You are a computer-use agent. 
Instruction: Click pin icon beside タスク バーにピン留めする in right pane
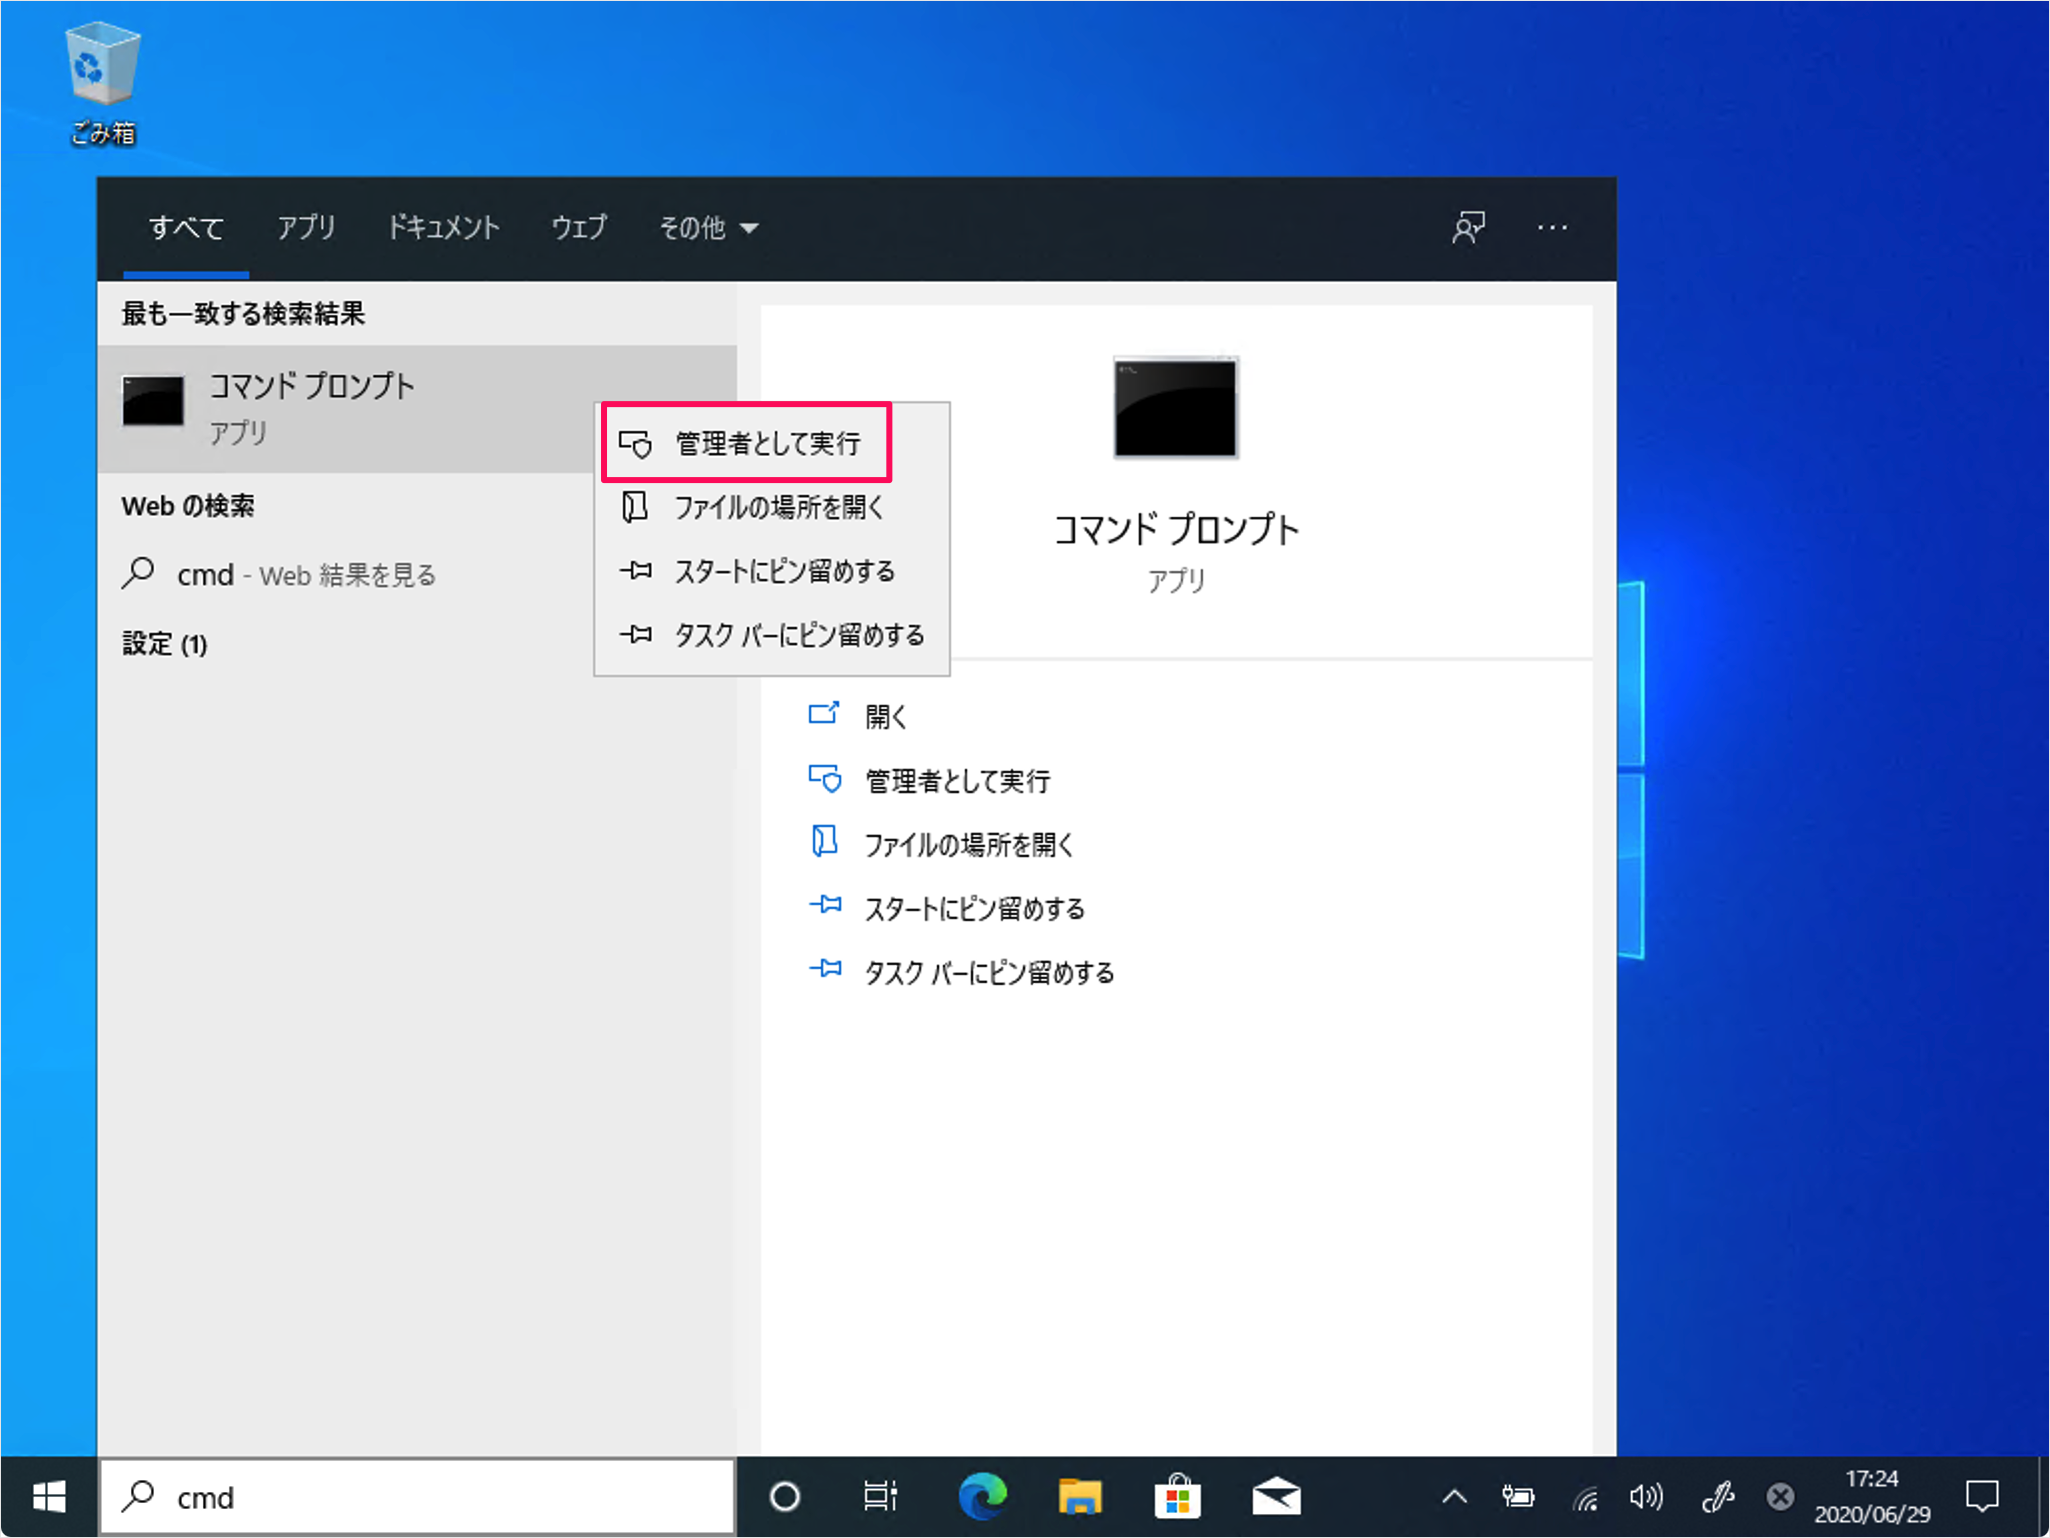tap(825, 969)
